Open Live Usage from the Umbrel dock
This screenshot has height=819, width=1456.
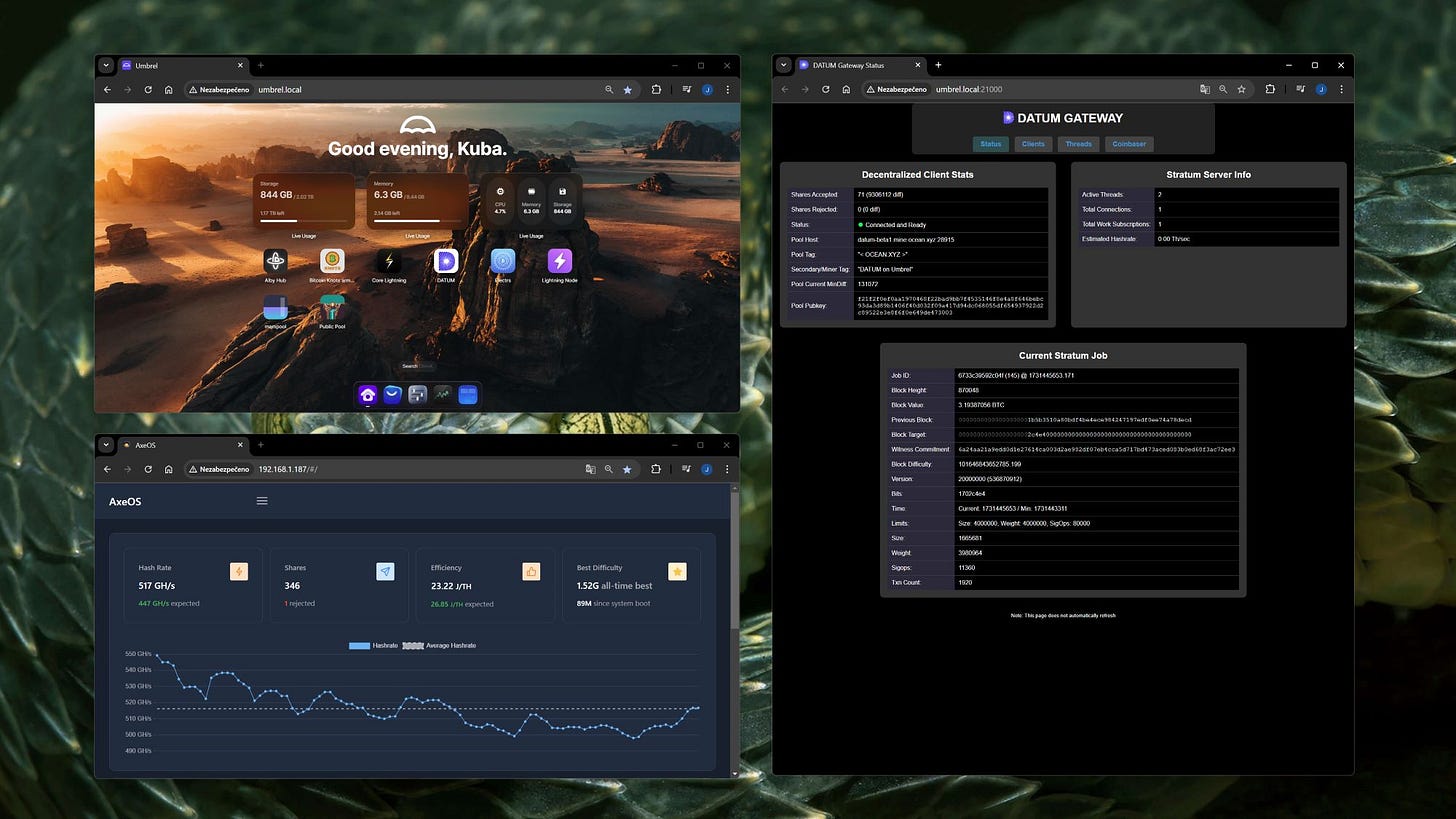tap(442, 395)
